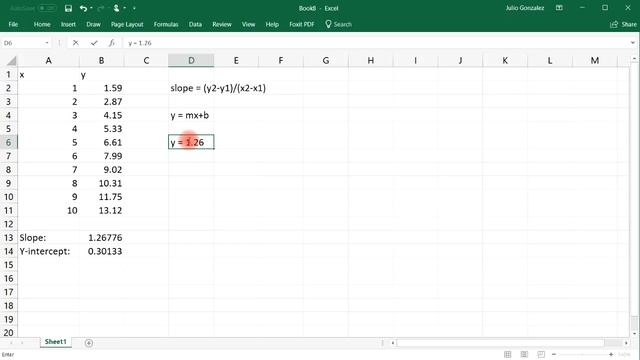Select column D header
Image resolution: width=640 pixels, height=360 pixels.
(191, 61)
